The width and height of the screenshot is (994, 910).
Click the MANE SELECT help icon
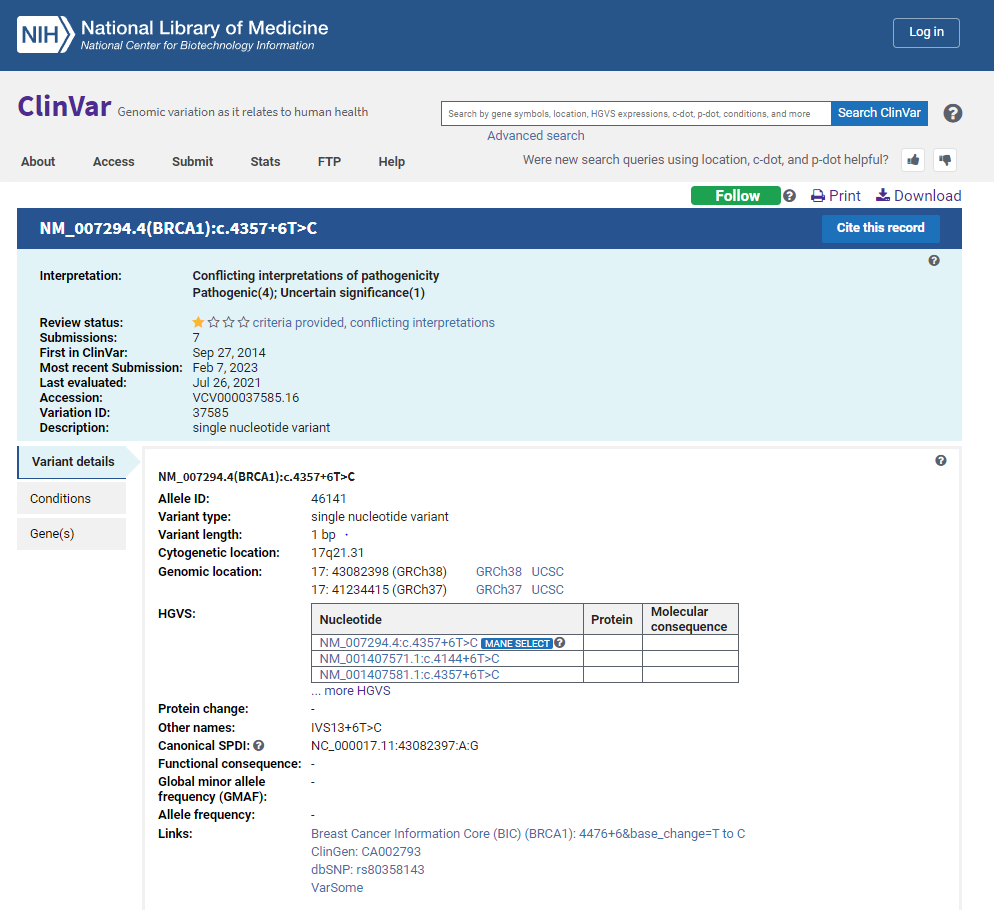(x=560, y=643)
